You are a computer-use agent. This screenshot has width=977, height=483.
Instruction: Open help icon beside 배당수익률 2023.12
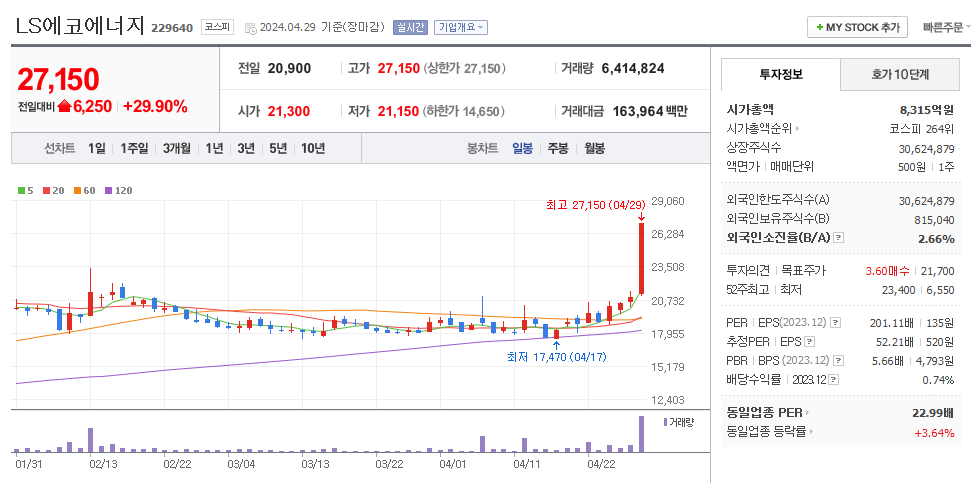834,380
